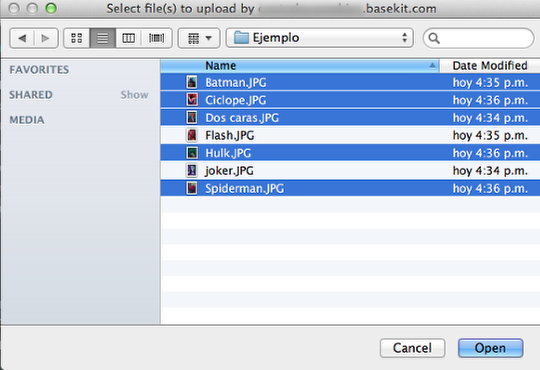
Task: Click the Flash.JPG file name
Action: (x=230, y=135)
